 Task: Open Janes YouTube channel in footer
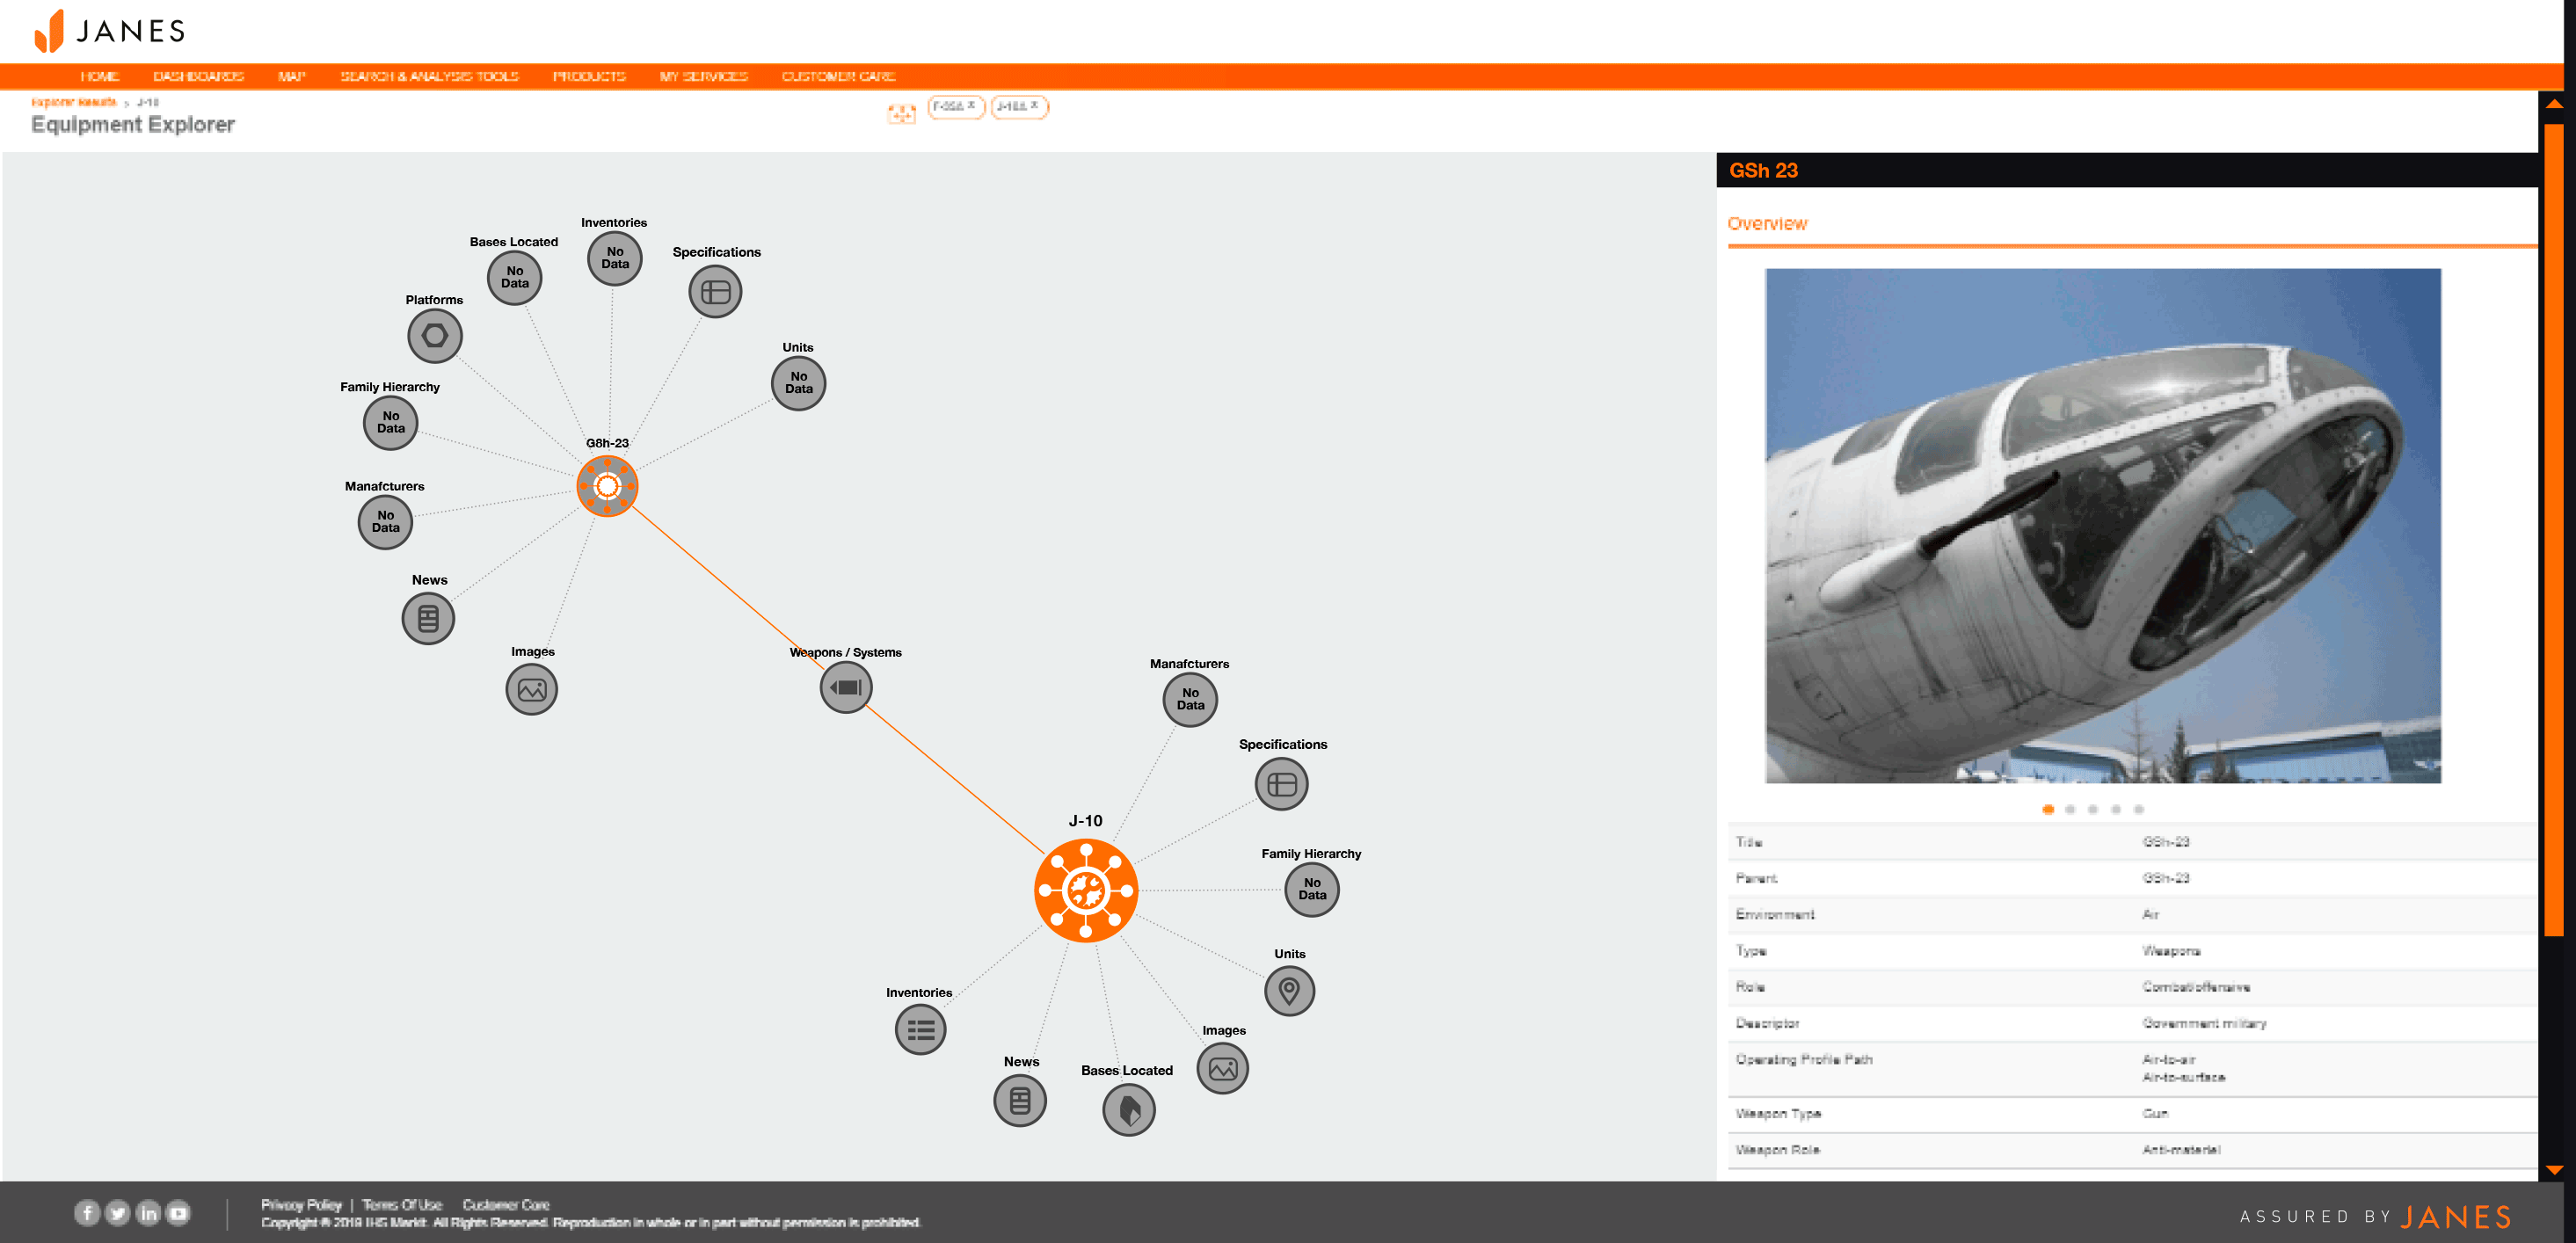coord(179,1213)
